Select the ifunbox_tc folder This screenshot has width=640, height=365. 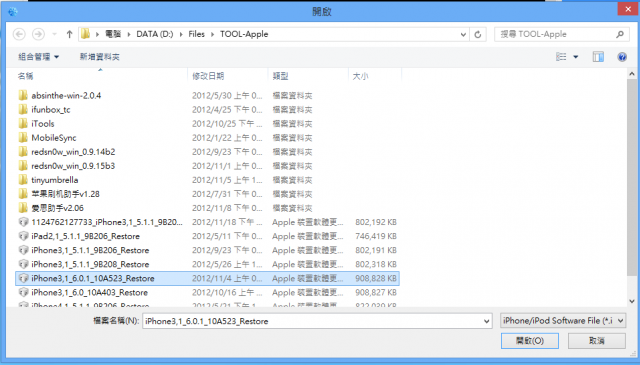click(51, 109)
